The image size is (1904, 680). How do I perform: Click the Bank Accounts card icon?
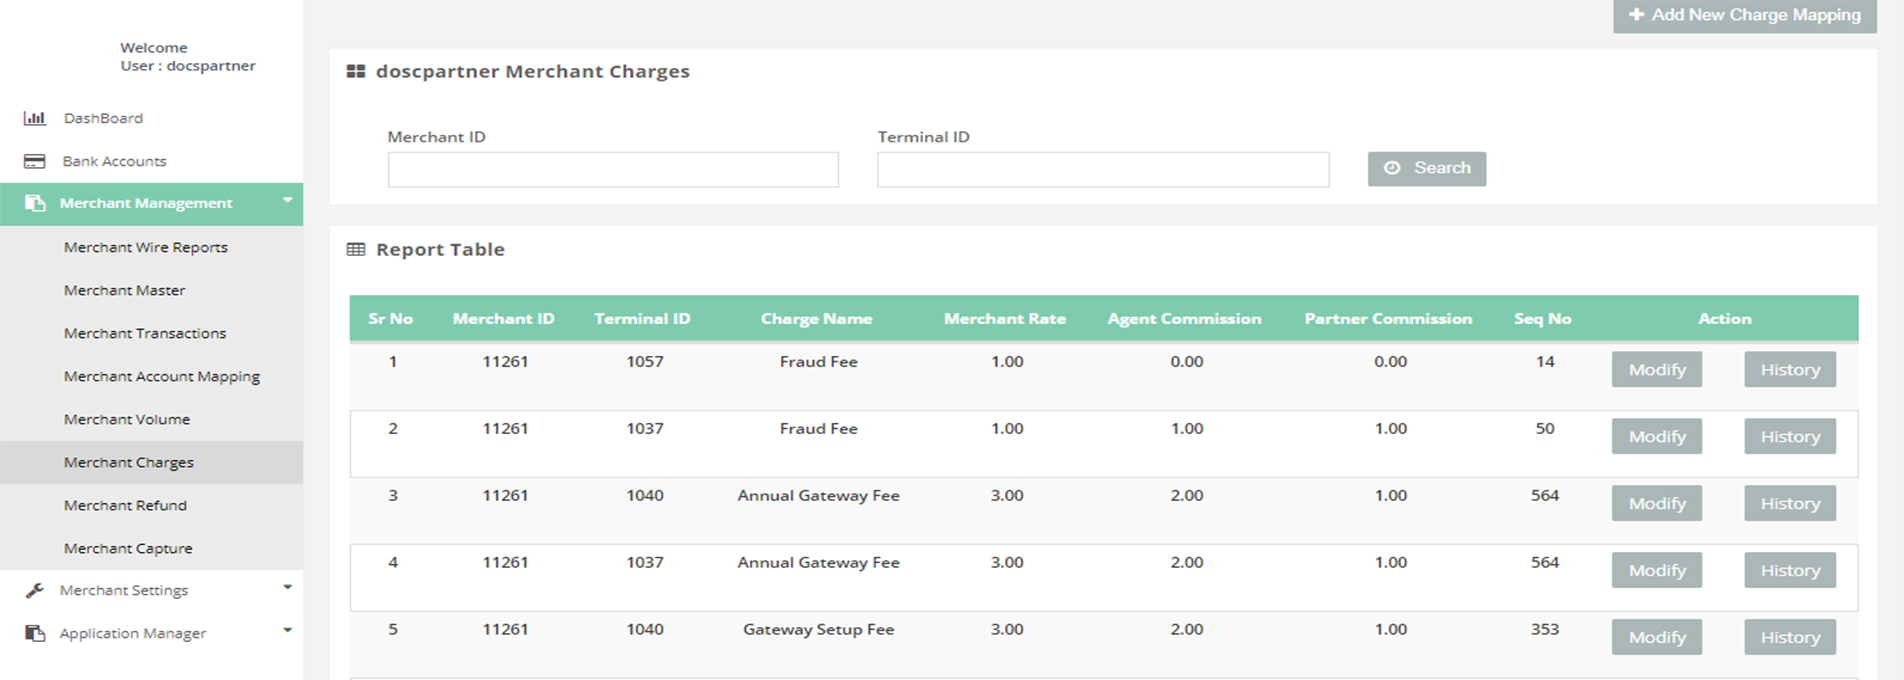click(35, 161)
